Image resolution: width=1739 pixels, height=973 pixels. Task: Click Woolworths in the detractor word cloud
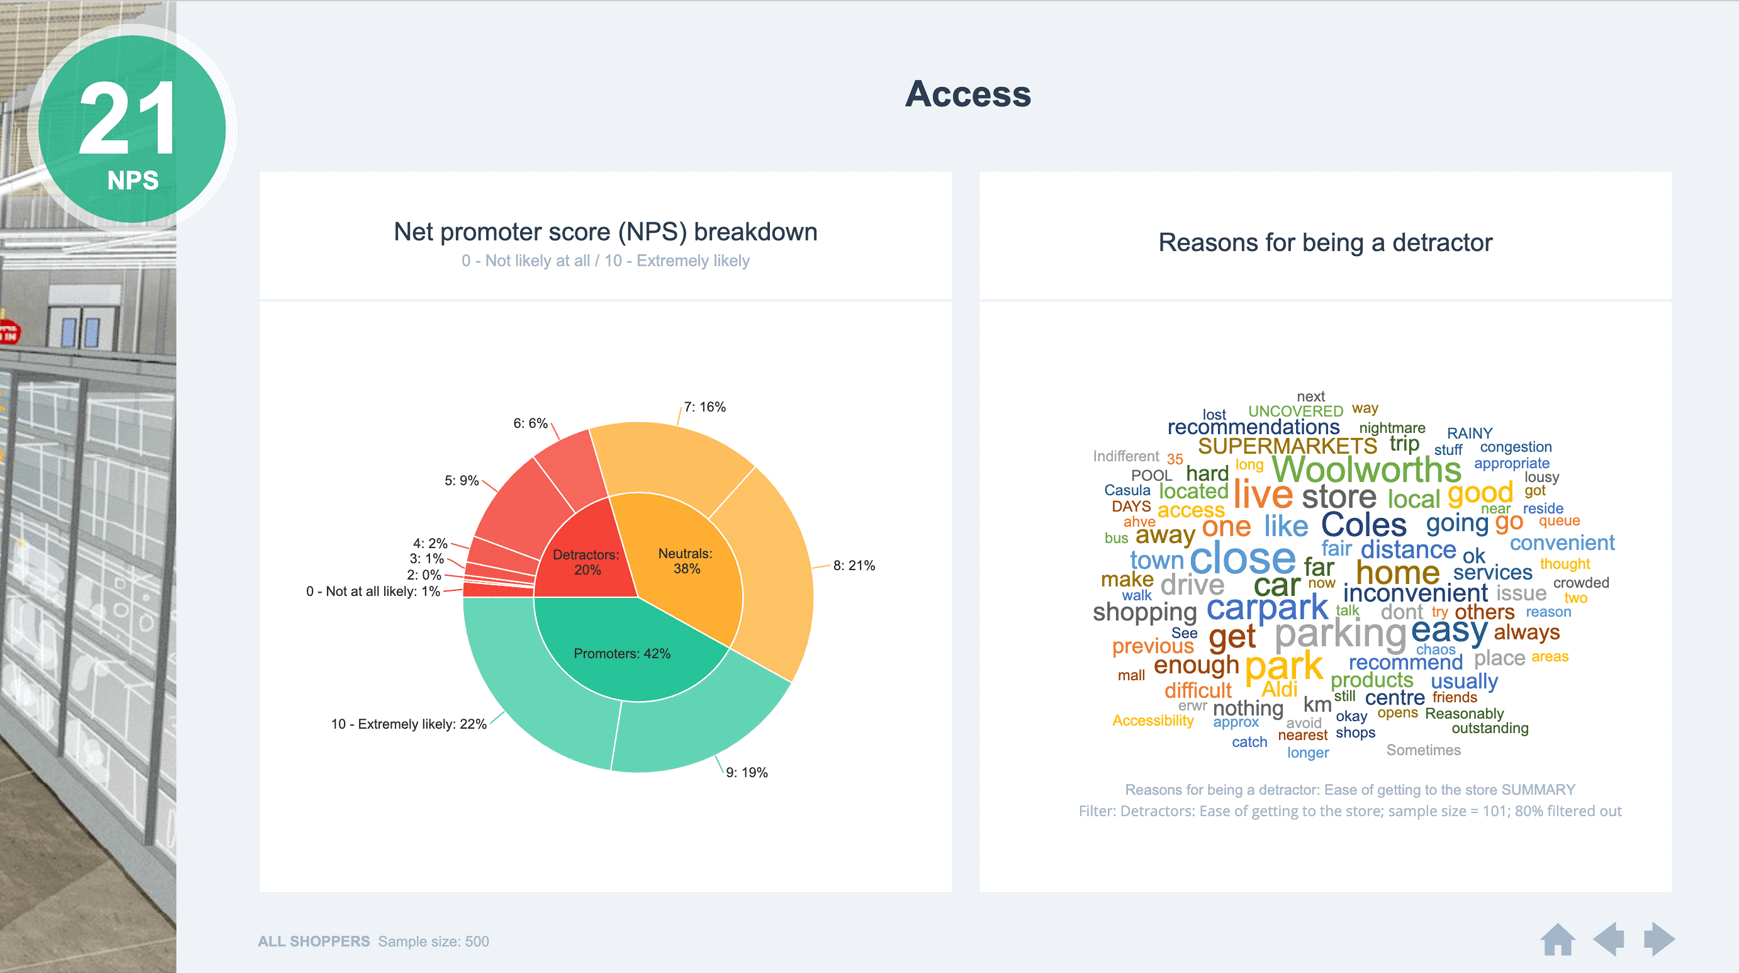(1368, 469)
